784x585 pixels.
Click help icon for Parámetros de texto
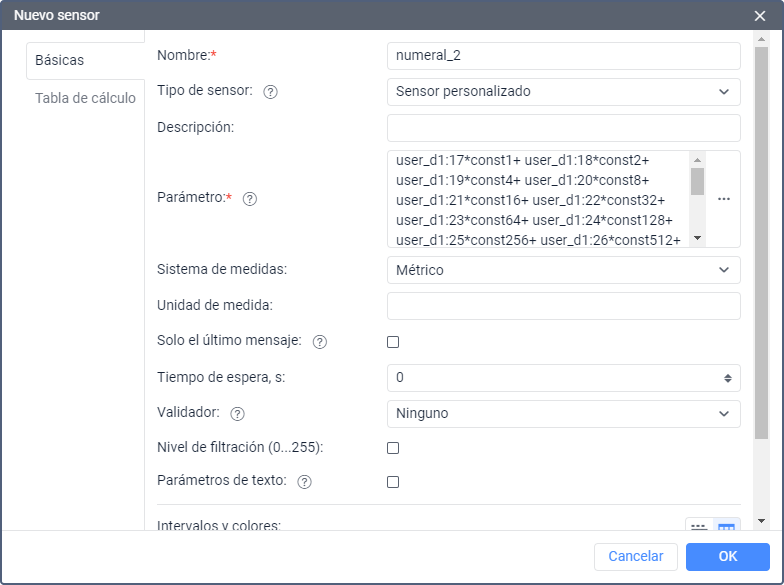(304, 482)
